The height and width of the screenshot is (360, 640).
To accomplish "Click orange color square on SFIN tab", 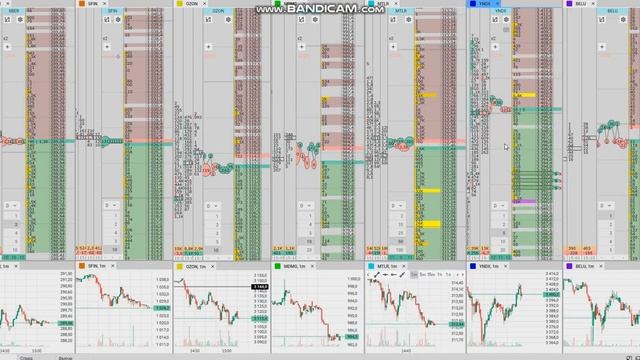I will point(82,3).
